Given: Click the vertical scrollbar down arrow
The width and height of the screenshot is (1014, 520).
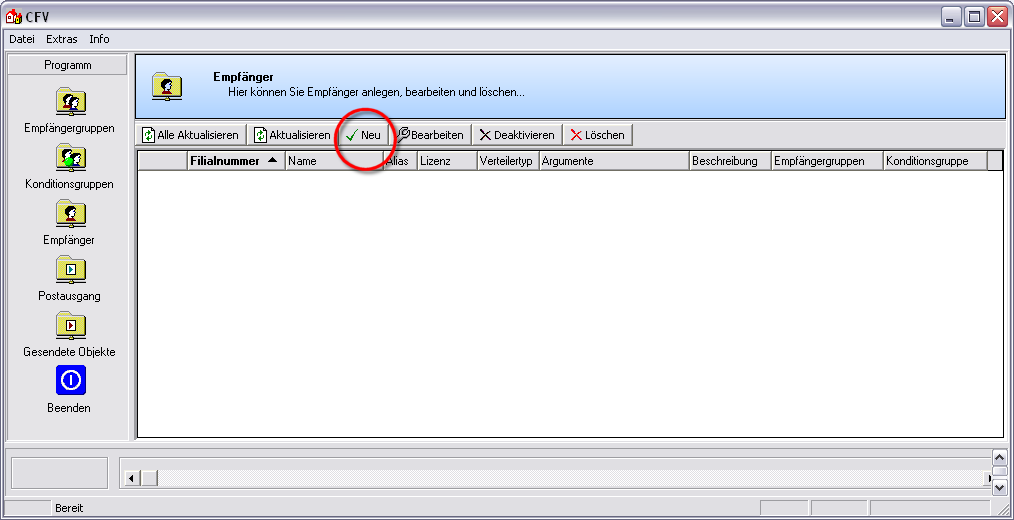Looking at the screenshot, I should coord(999,488).
